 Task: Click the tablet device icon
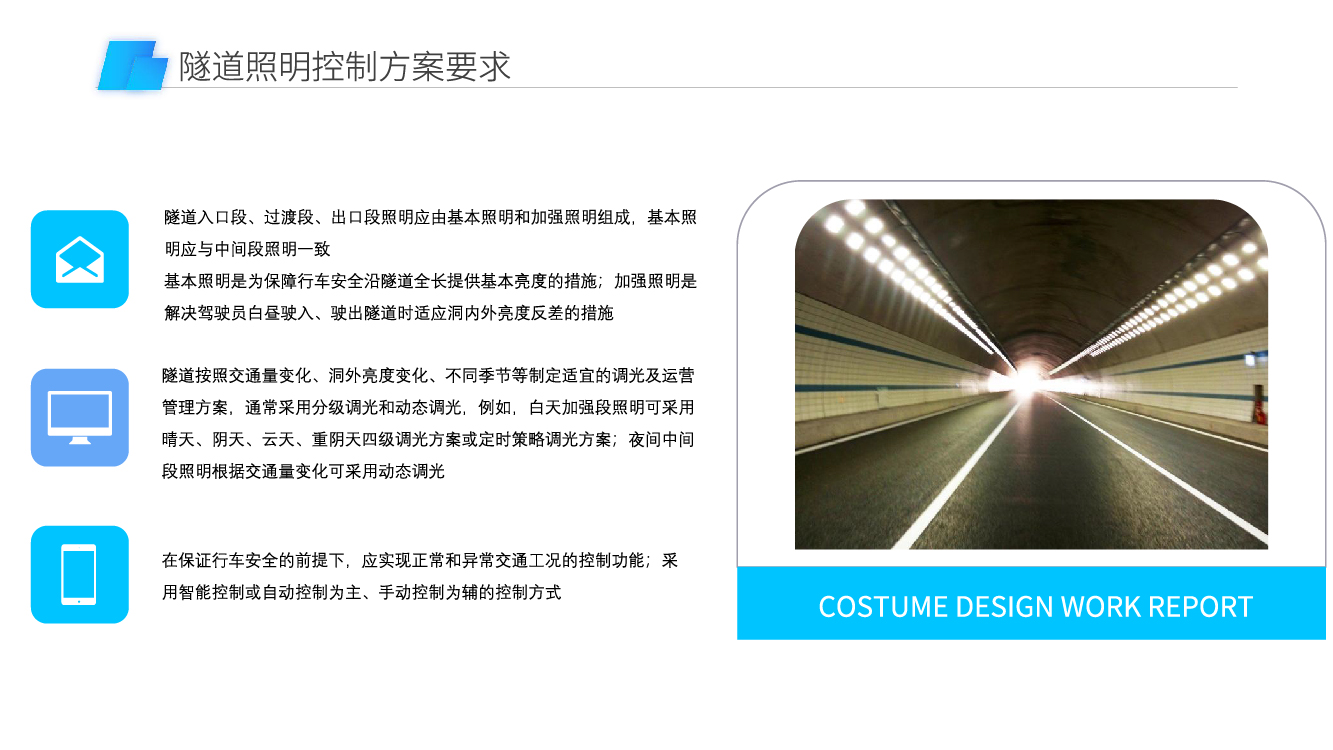pos(80,575)
